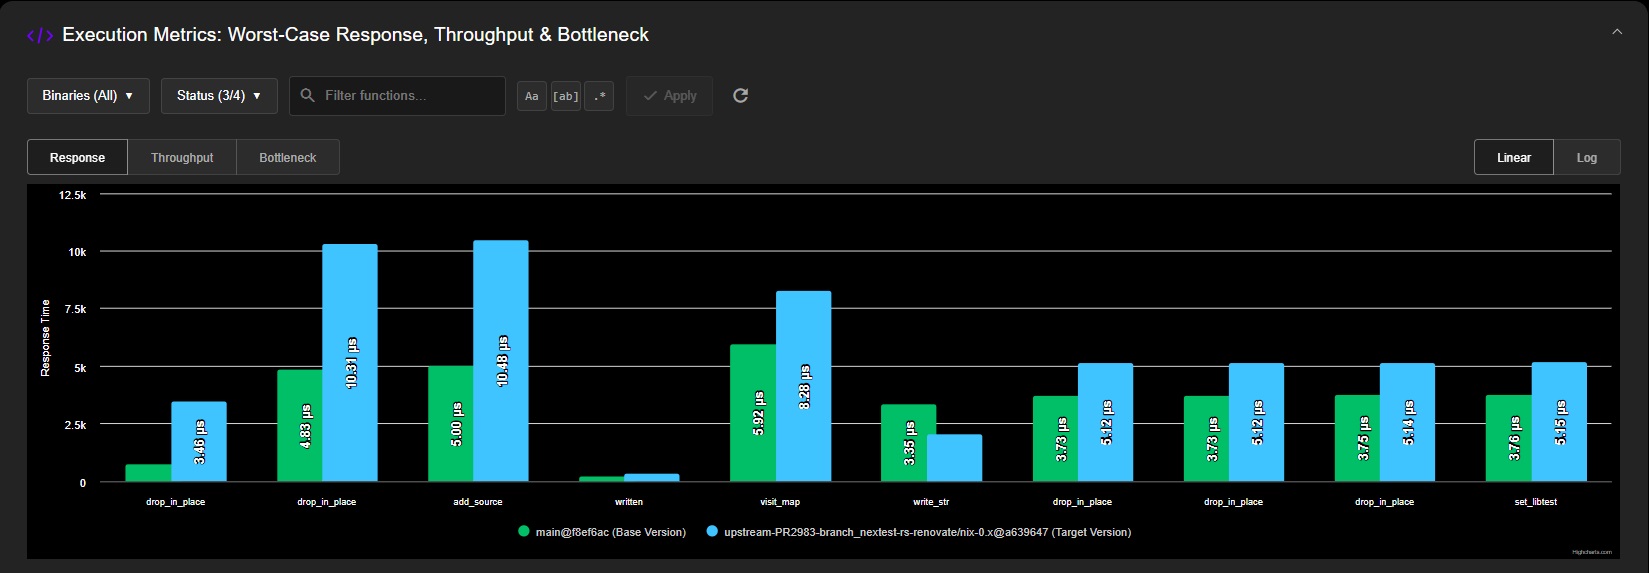Toggle regex .* filter mode
The image size is (1649, 573).
(x=599, y=96)
